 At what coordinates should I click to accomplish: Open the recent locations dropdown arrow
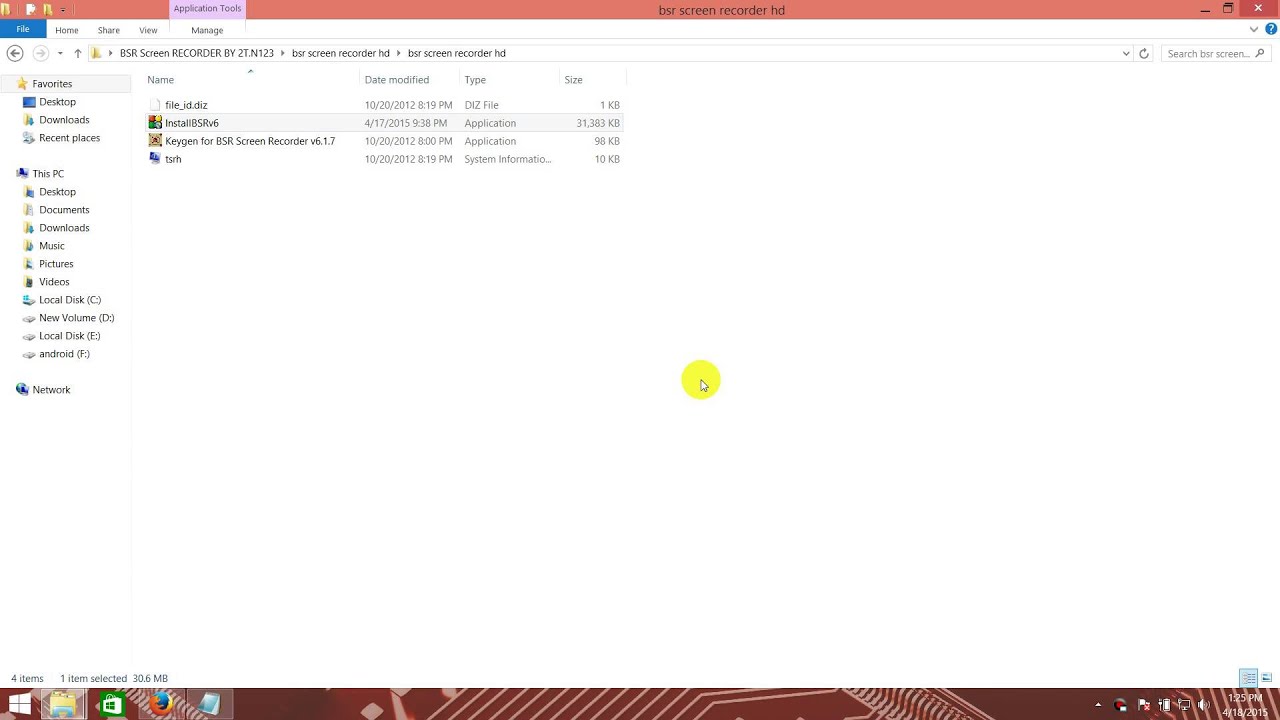[x=60, y=53]
